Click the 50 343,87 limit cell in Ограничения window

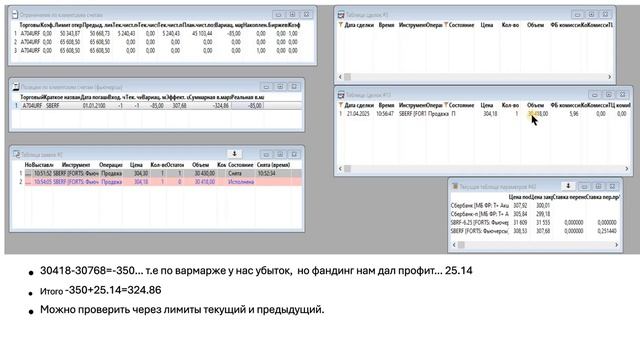70,33
